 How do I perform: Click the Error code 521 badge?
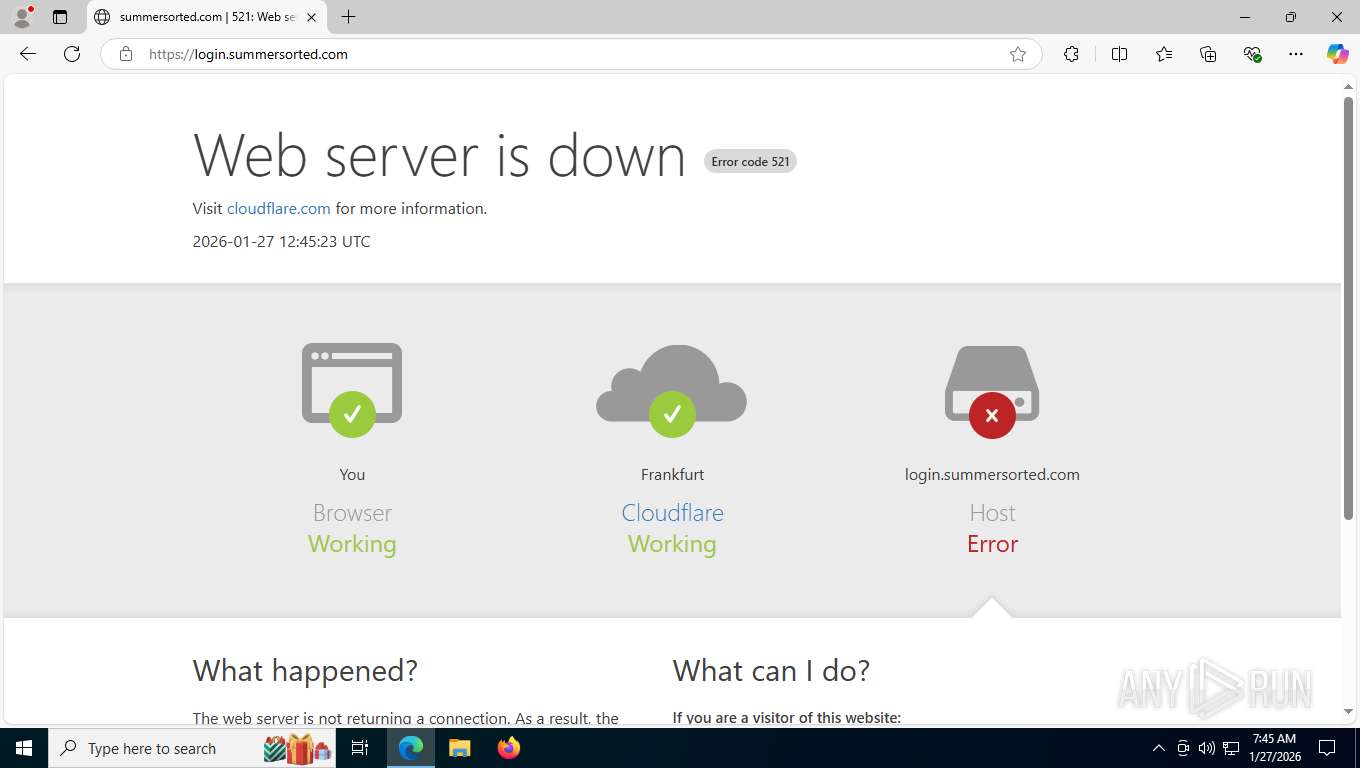pyautogui.click(x=750, y=161)
